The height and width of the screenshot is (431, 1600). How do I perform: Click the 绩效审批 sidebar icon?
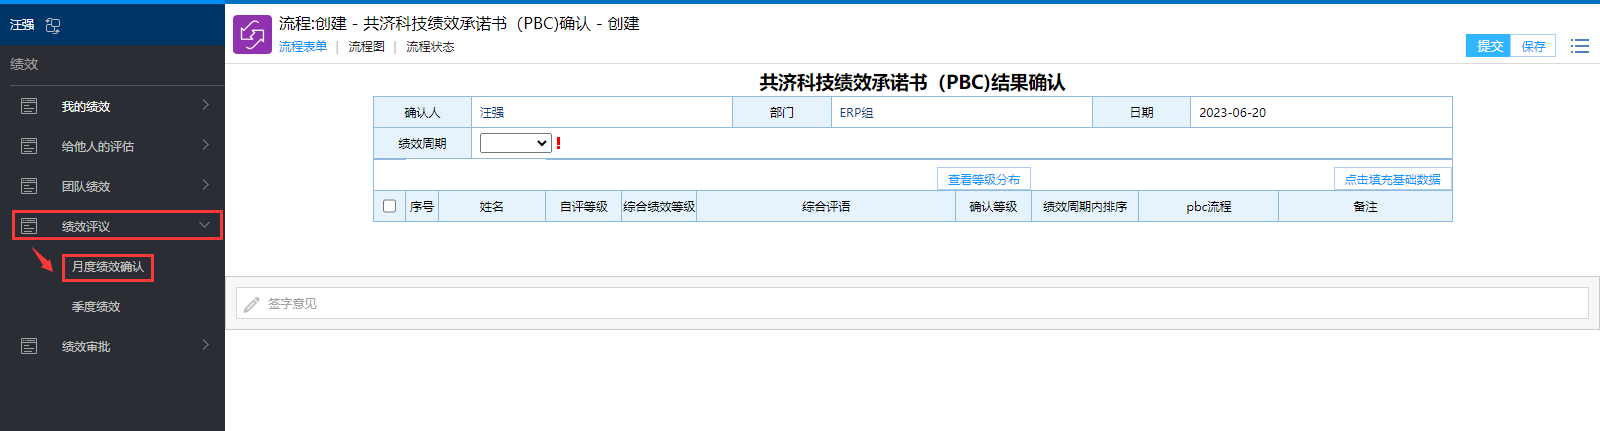(x=29, y=346)
